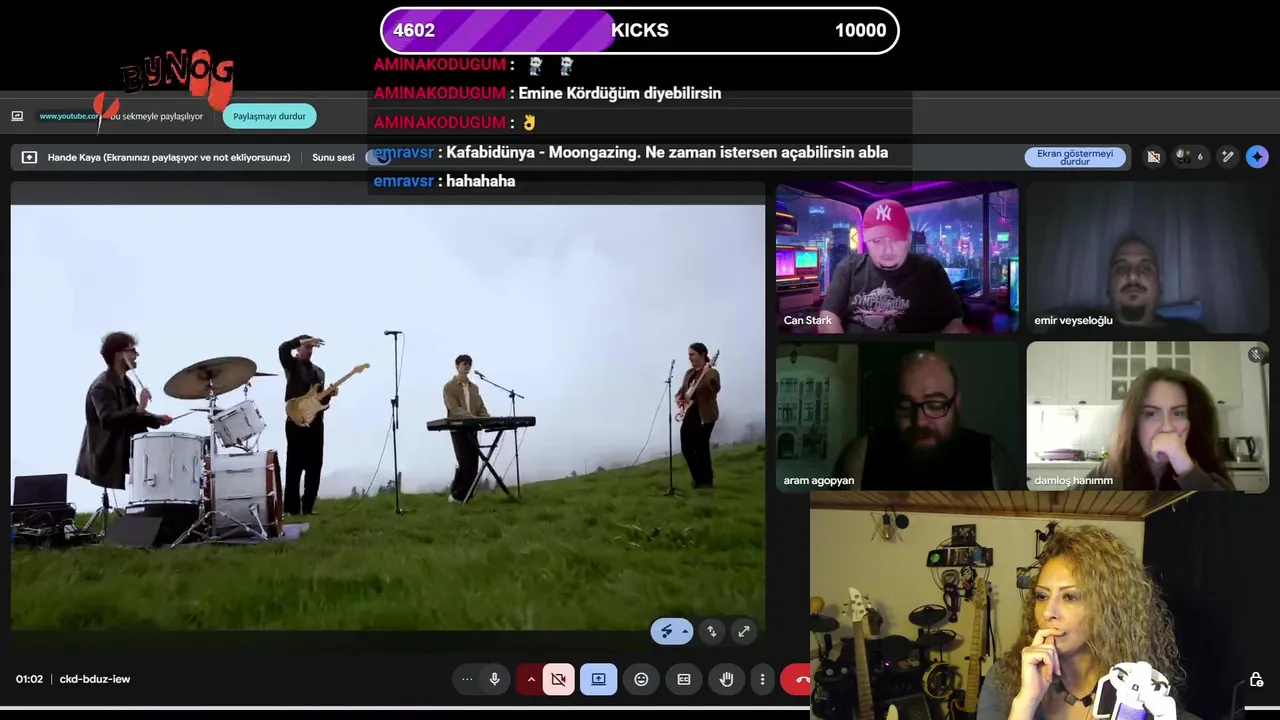Select Can Stark's video tile
The height and width of the screenshot is (720, 1280).
point(897,258)
